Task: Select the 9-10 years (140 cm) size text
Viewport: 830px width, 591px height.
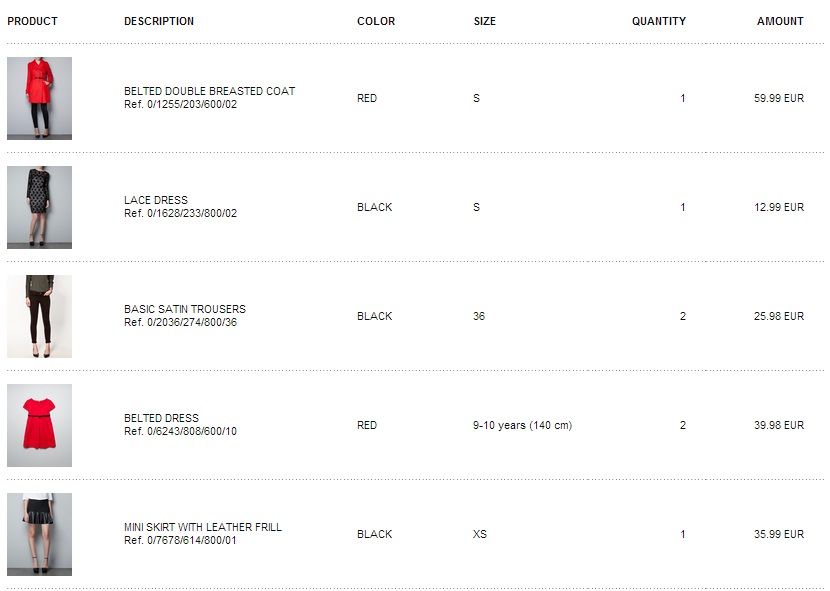Action: [522, 425]
